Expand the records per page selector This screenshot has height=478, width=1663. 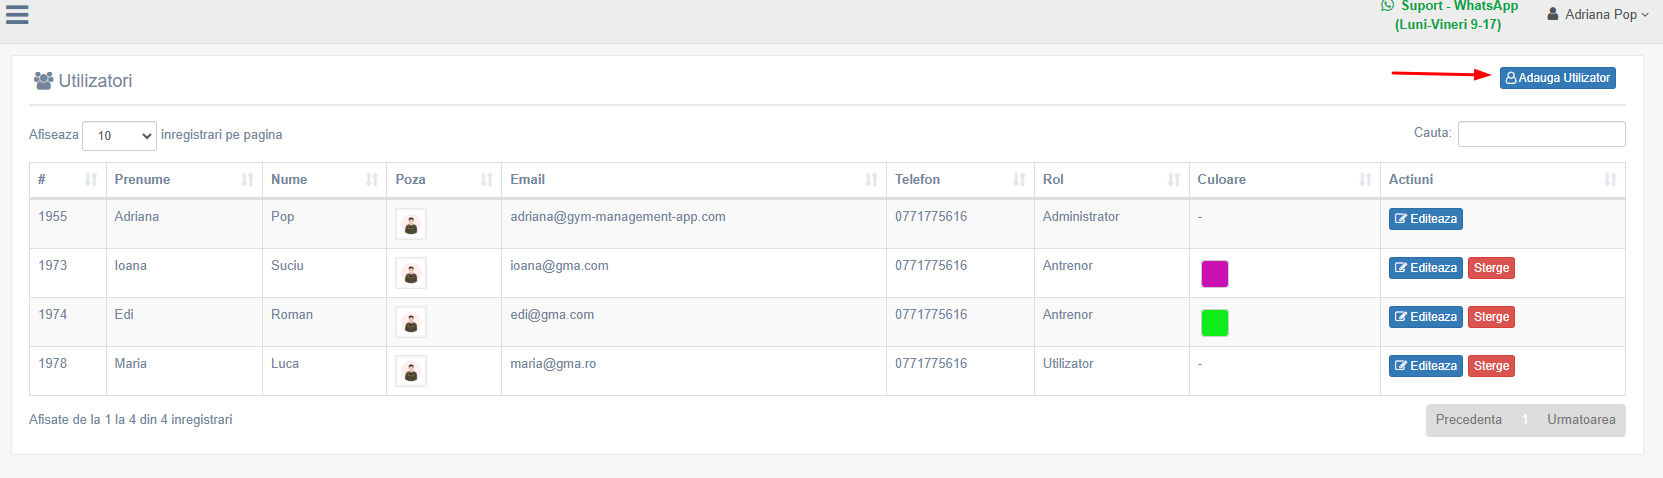pos(119,136)
